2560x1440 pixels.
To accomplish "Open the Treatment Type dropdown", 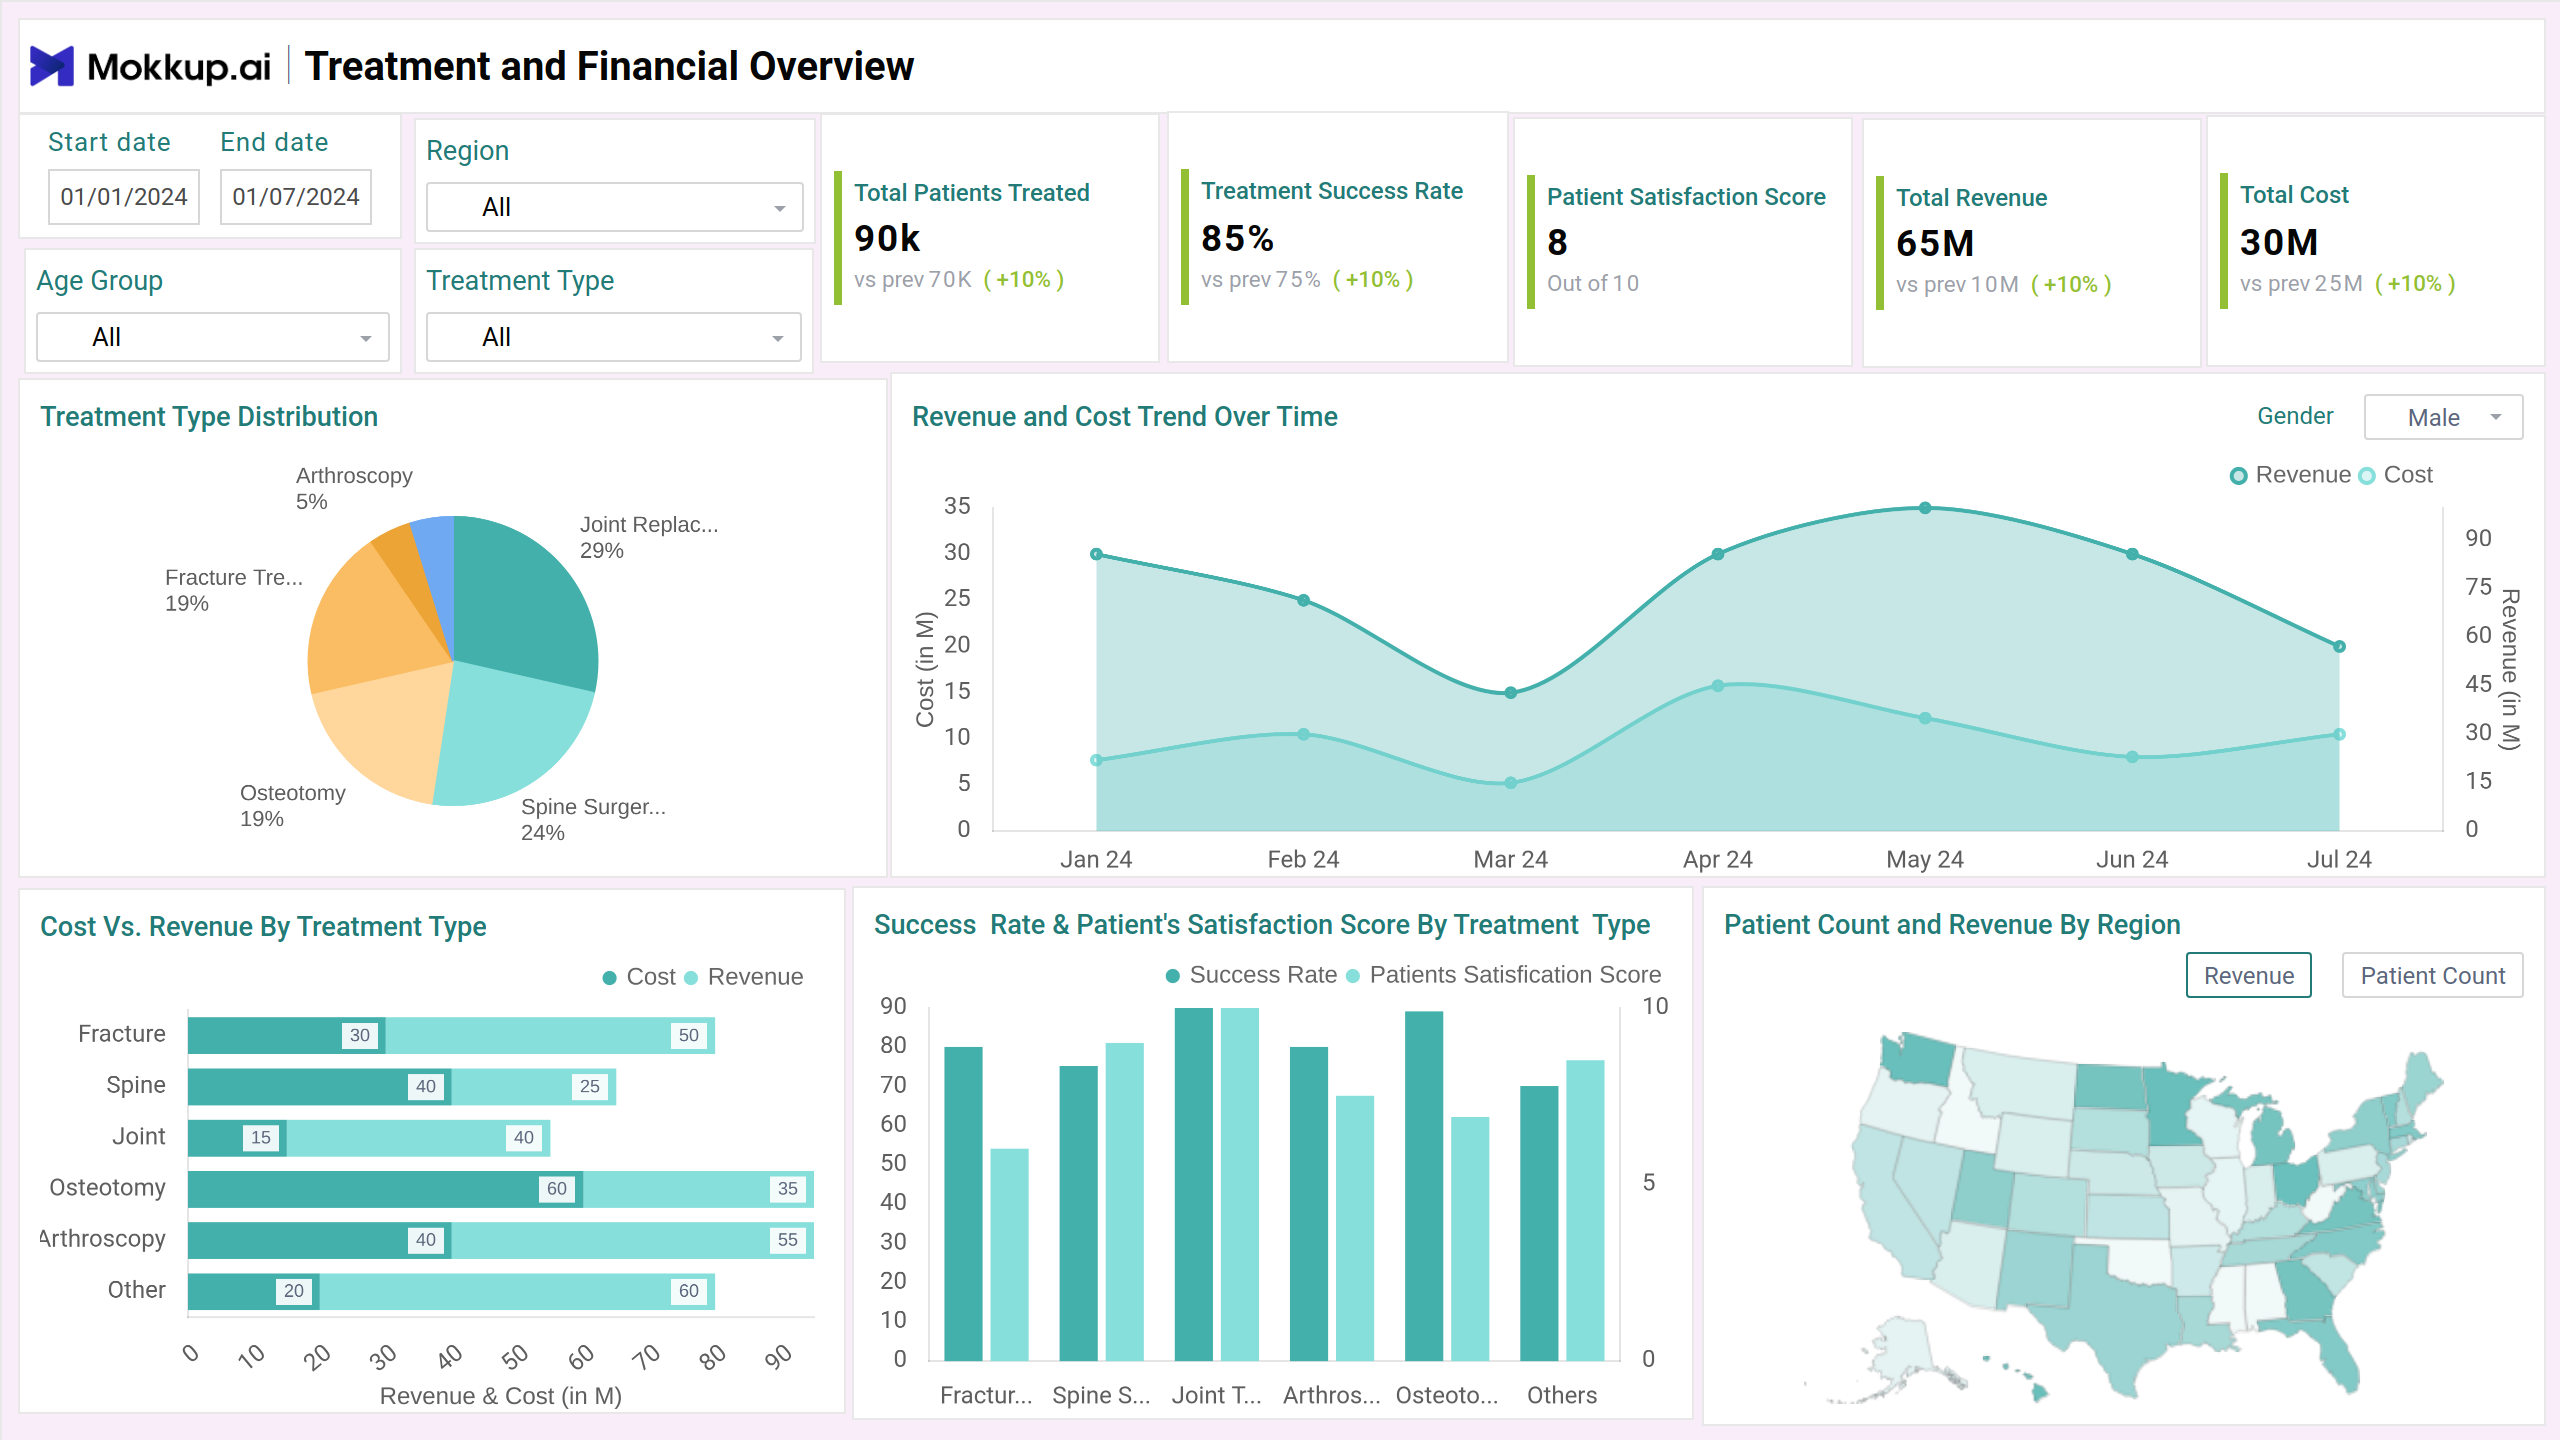I will 614,337.
